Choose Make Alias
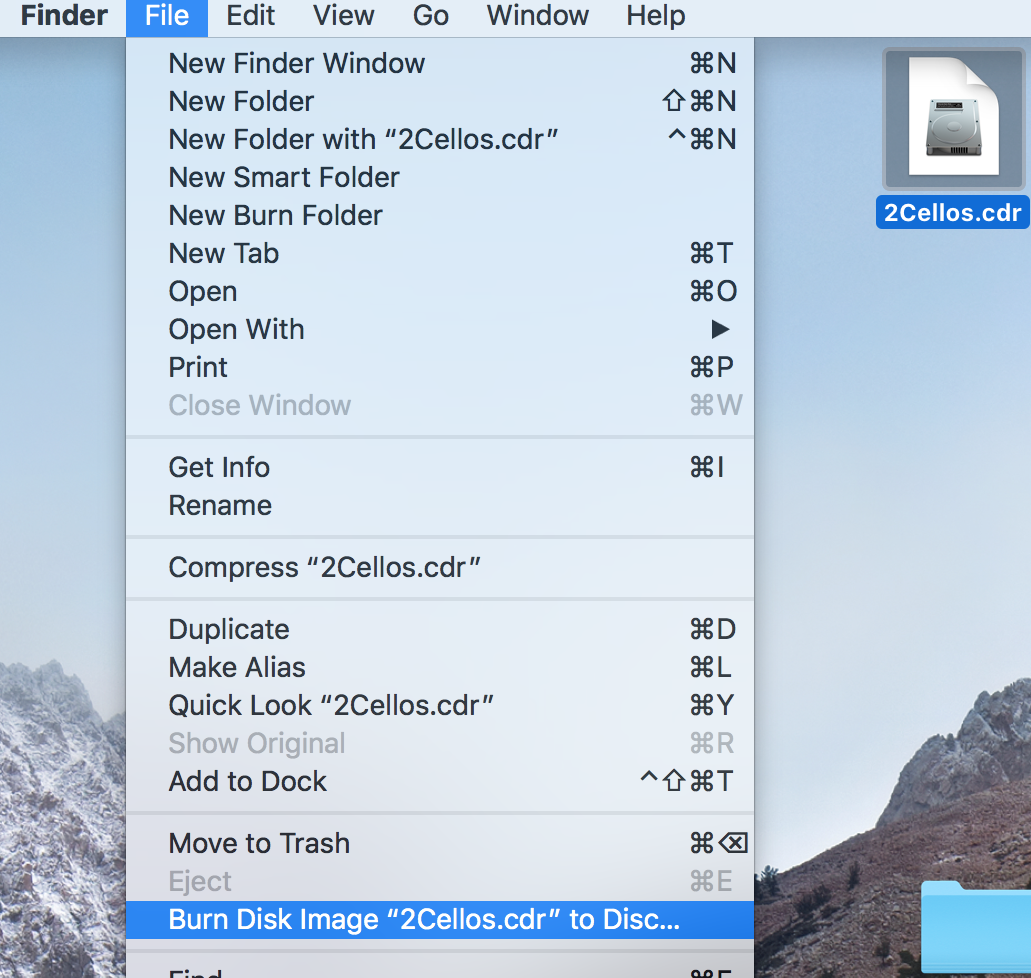 440,668
